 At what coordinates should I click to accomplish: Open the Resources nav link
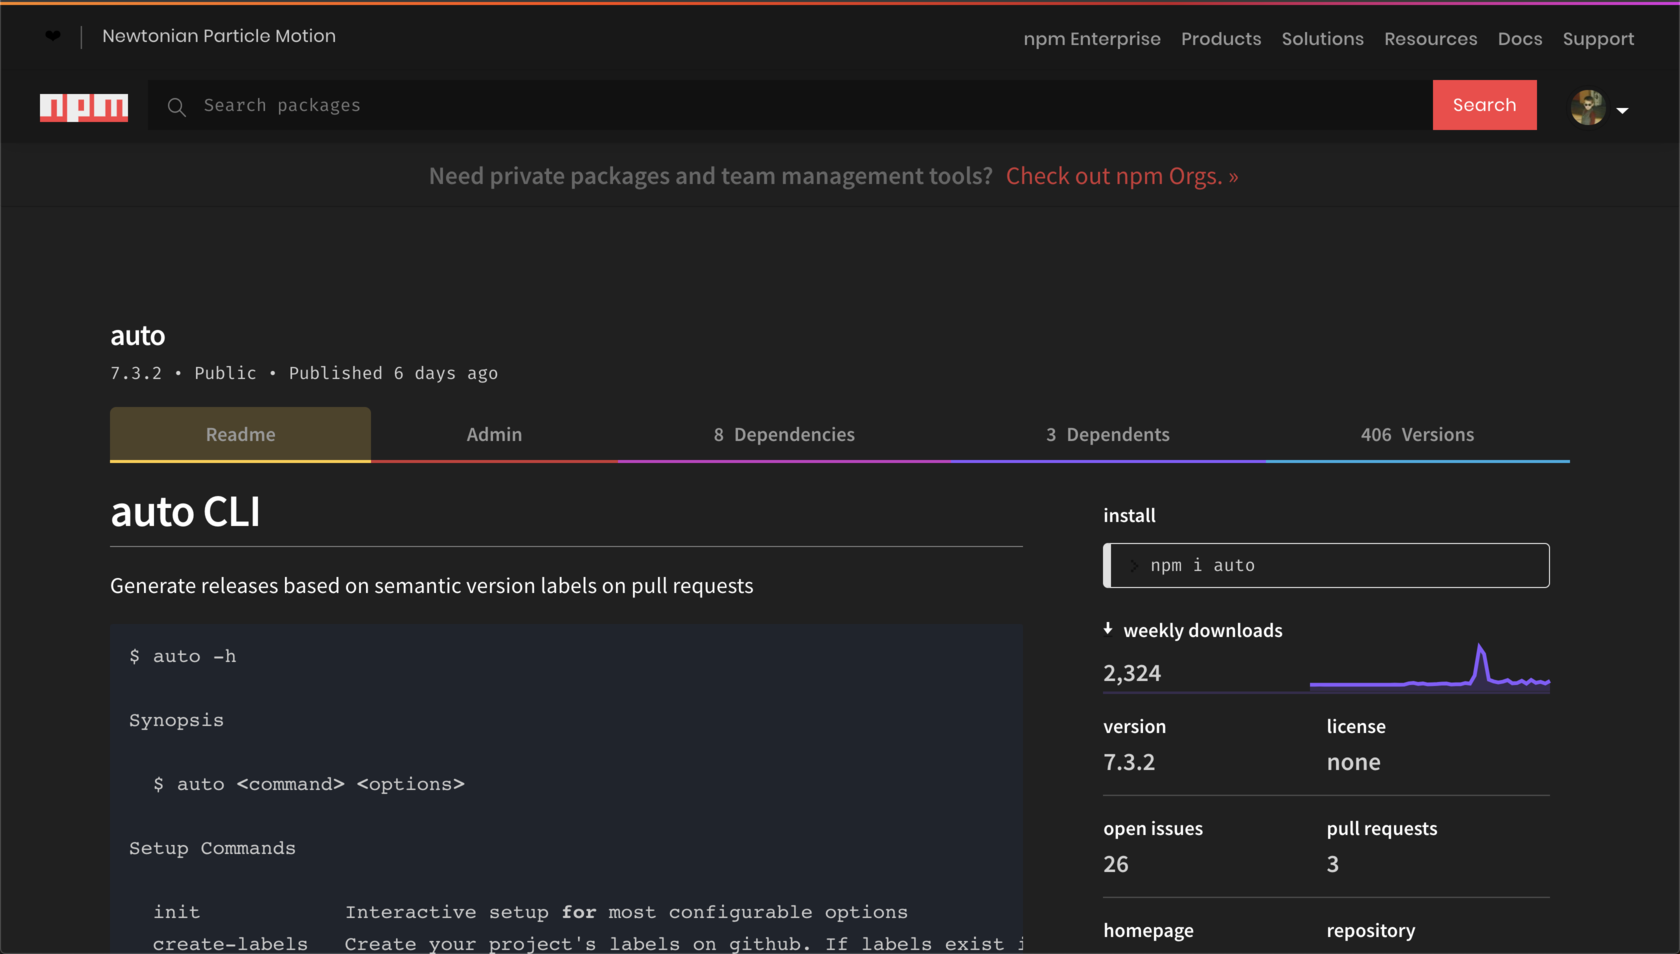[1430, 39]
